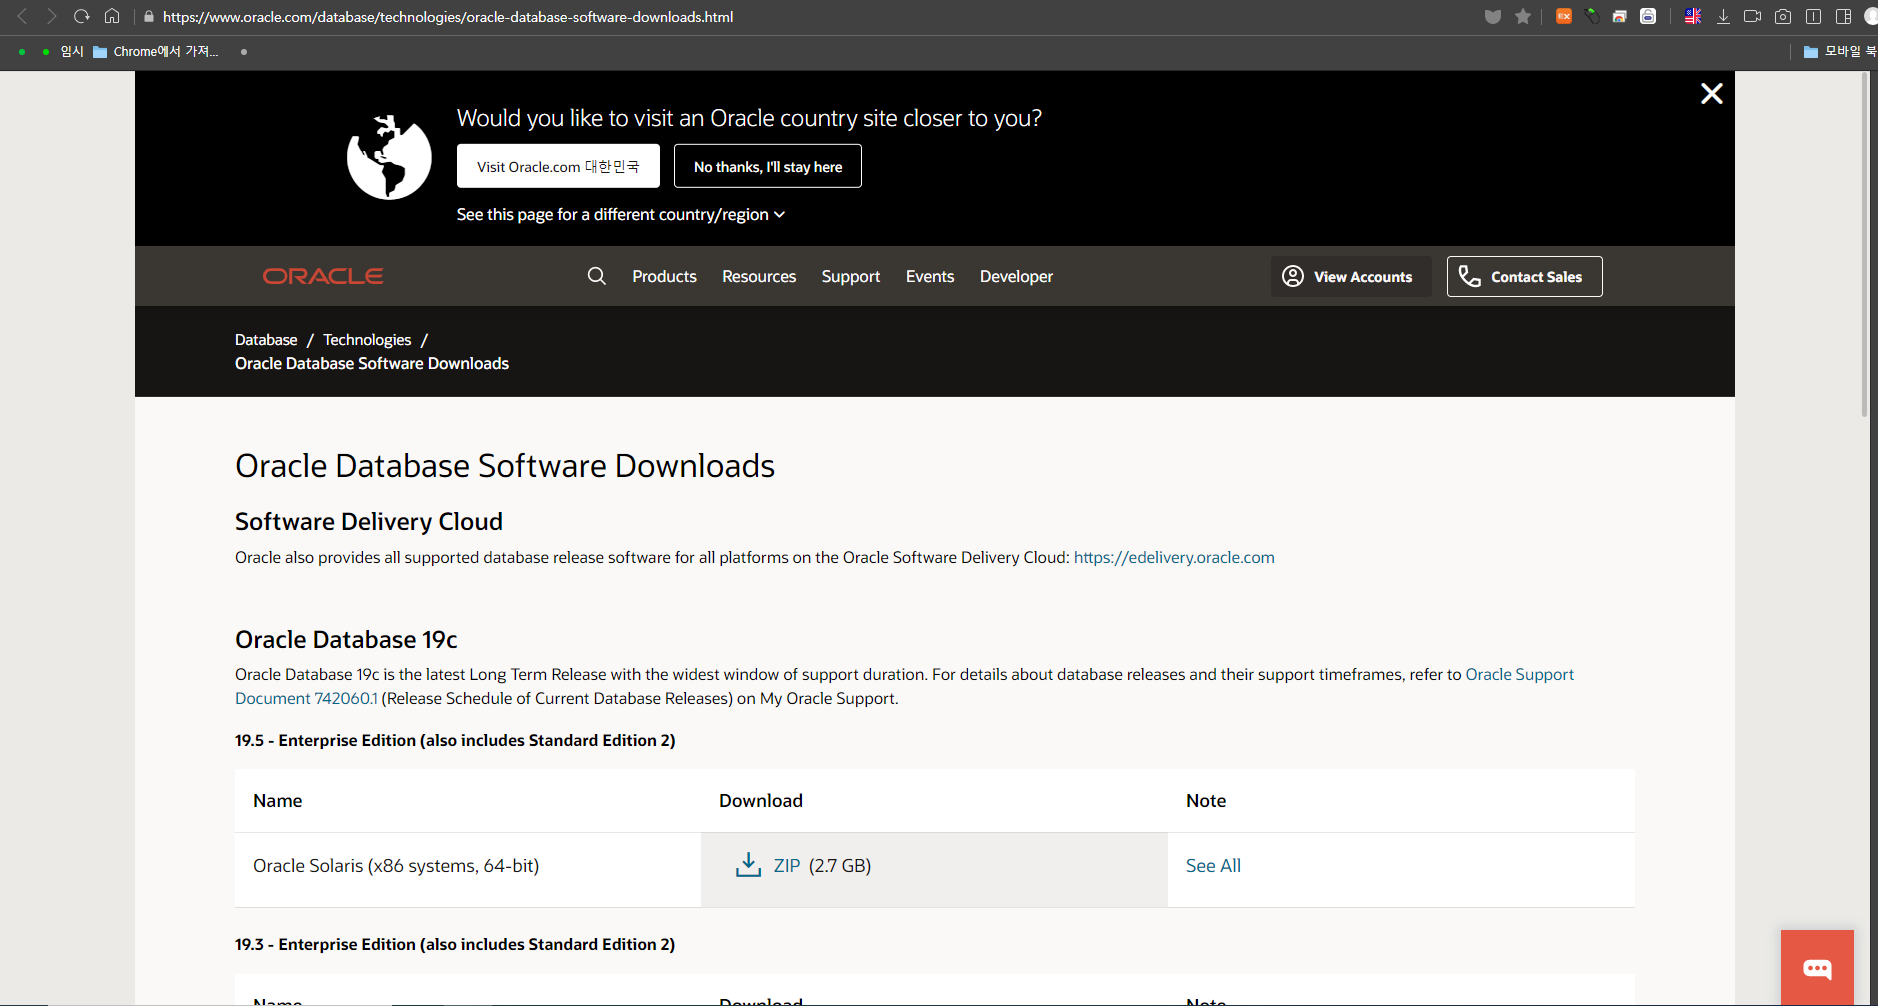Screen dimensions: 1878x1006
Task: Open the 임시 bookmark
Action: point(72,51)
